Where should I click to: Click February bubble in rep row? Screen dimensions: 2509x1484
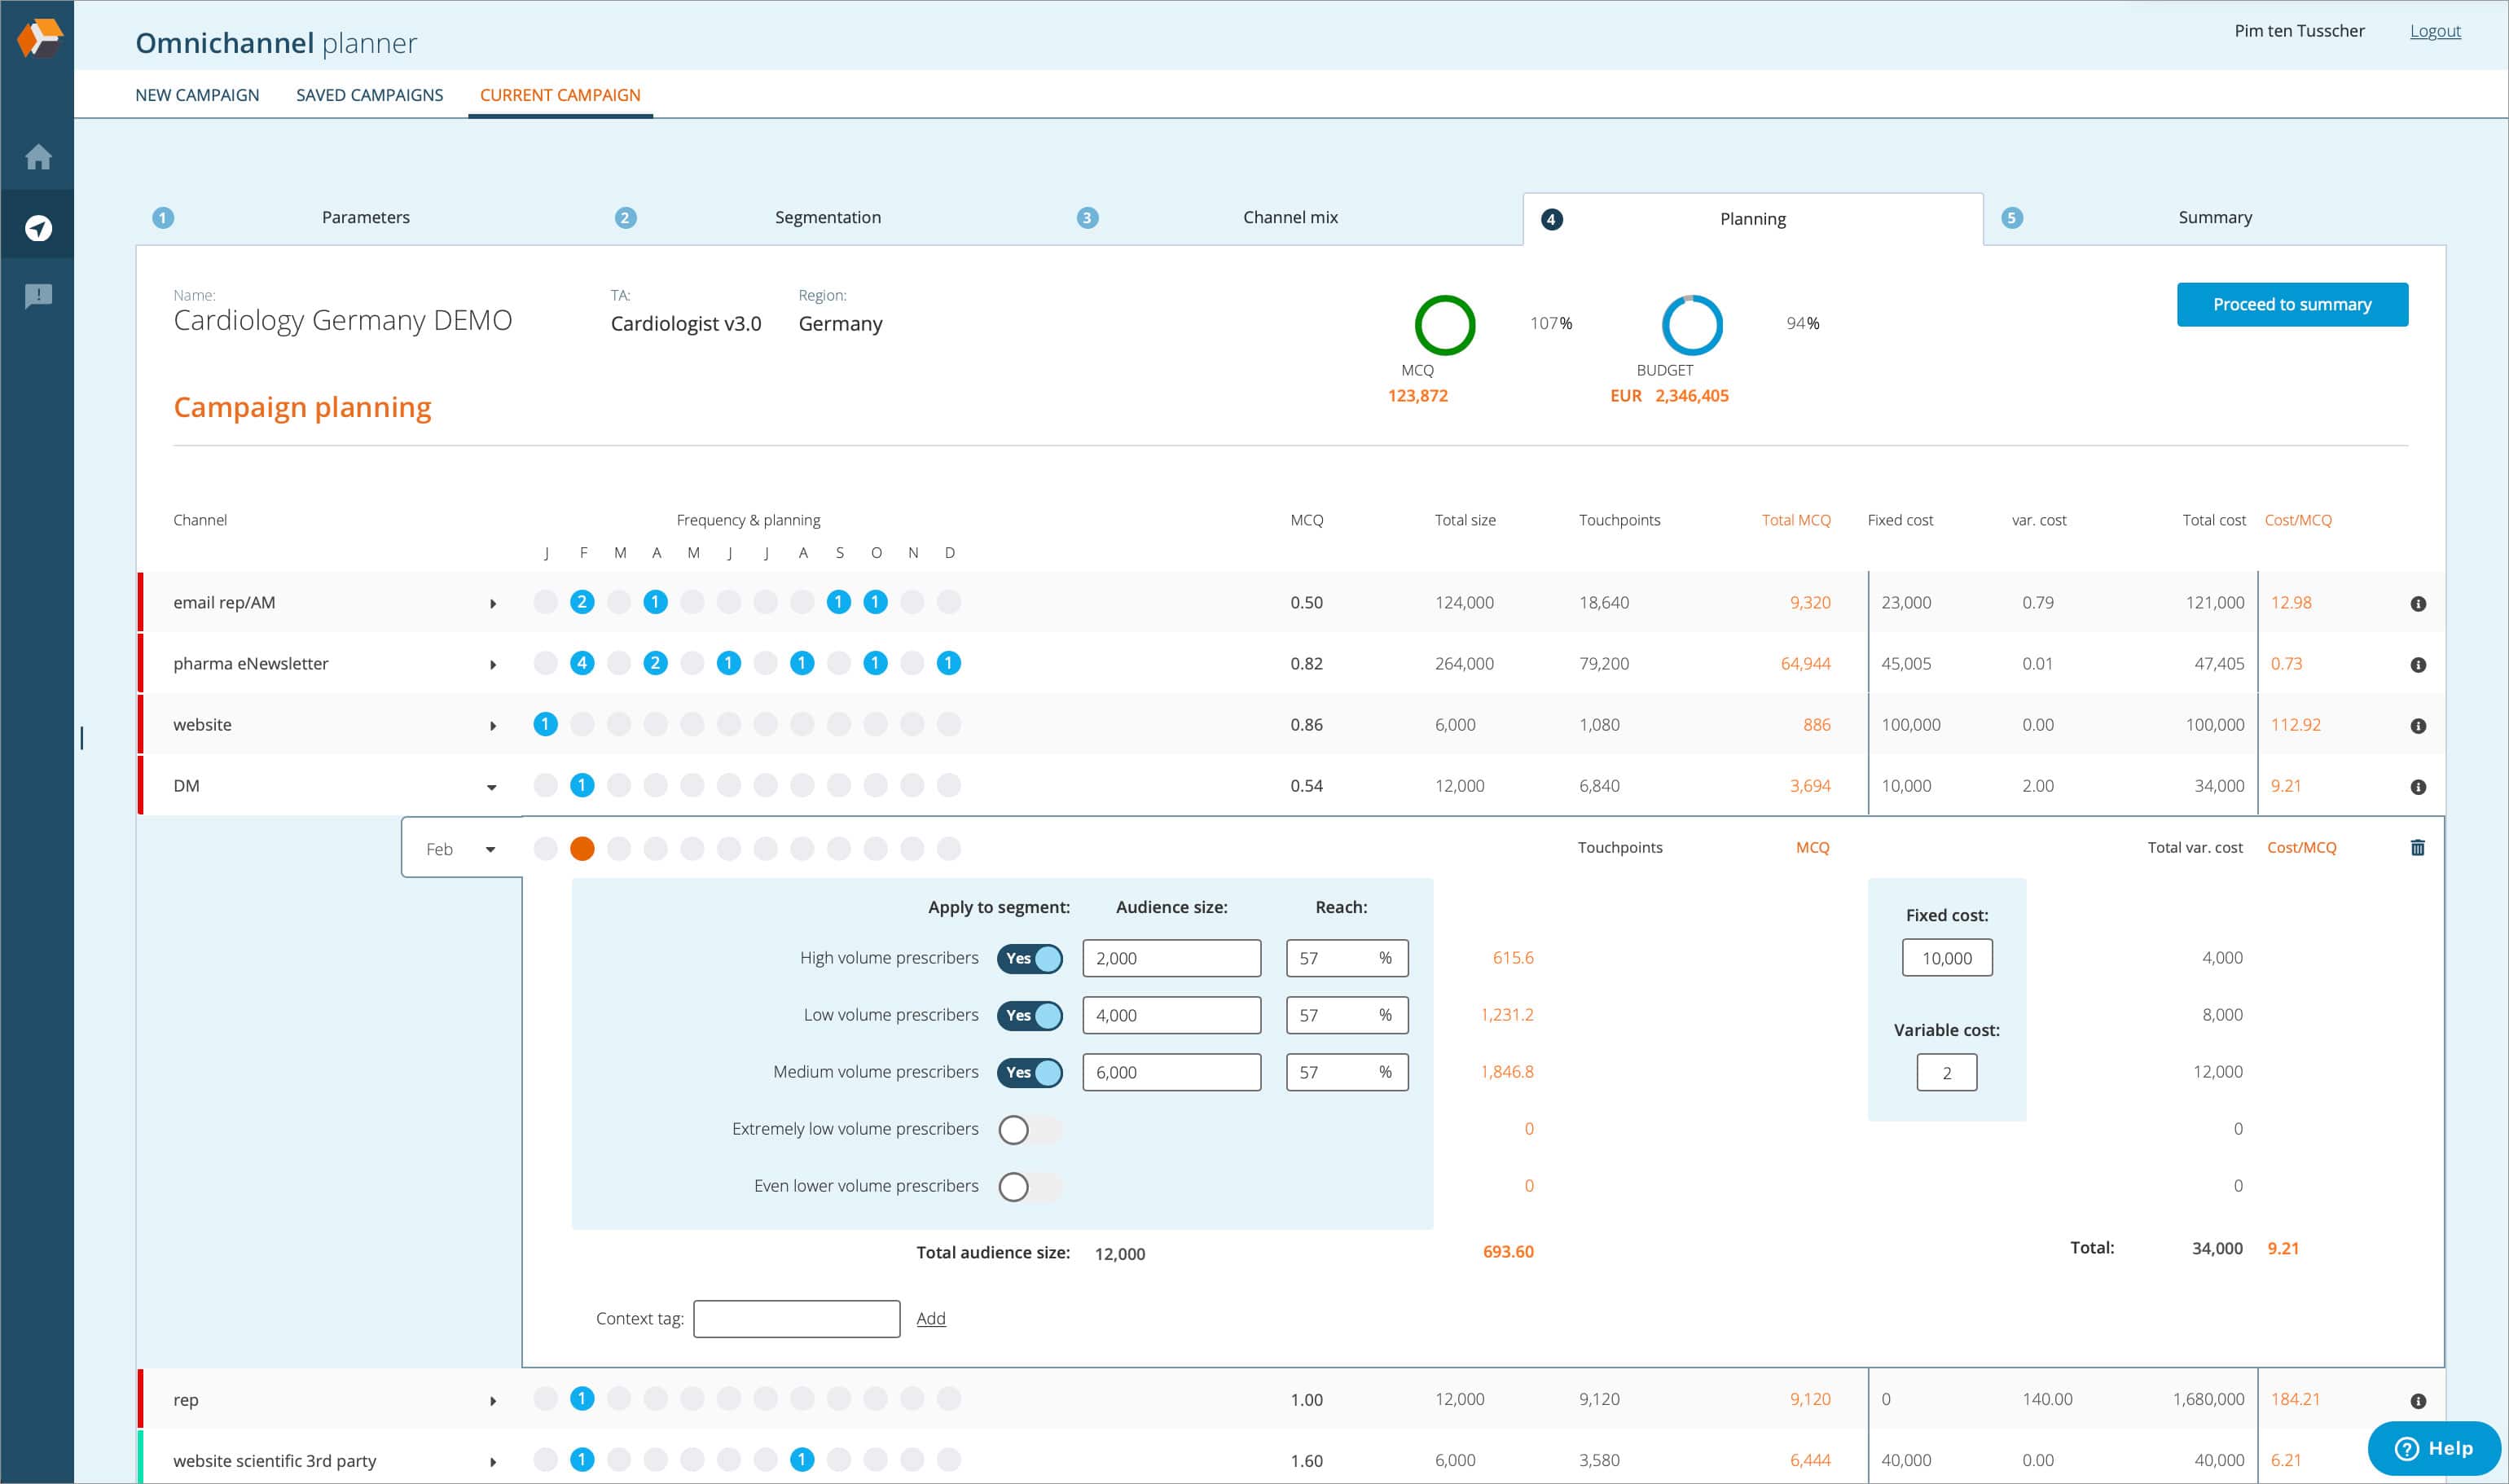coord(582,1399)
